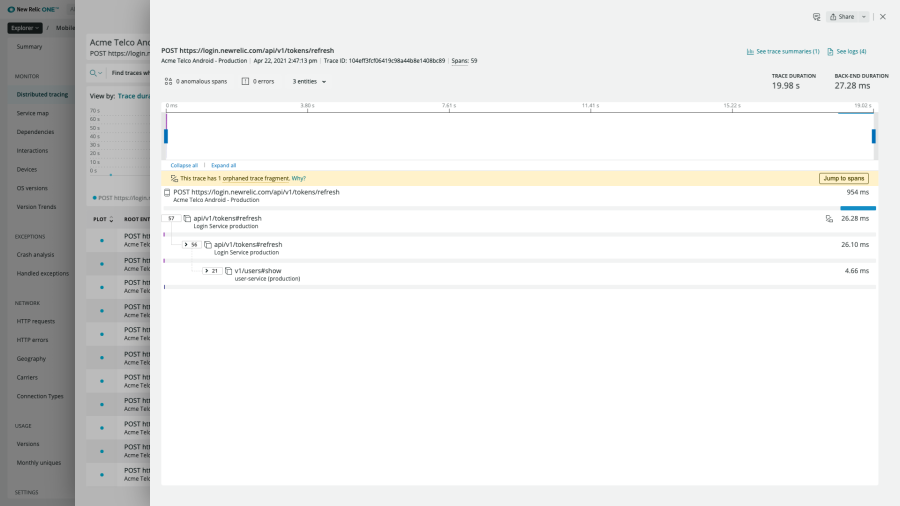900x506 pixels.
Task: Expand the 21 spans under v1/users#show
Action: coord(211,270)
